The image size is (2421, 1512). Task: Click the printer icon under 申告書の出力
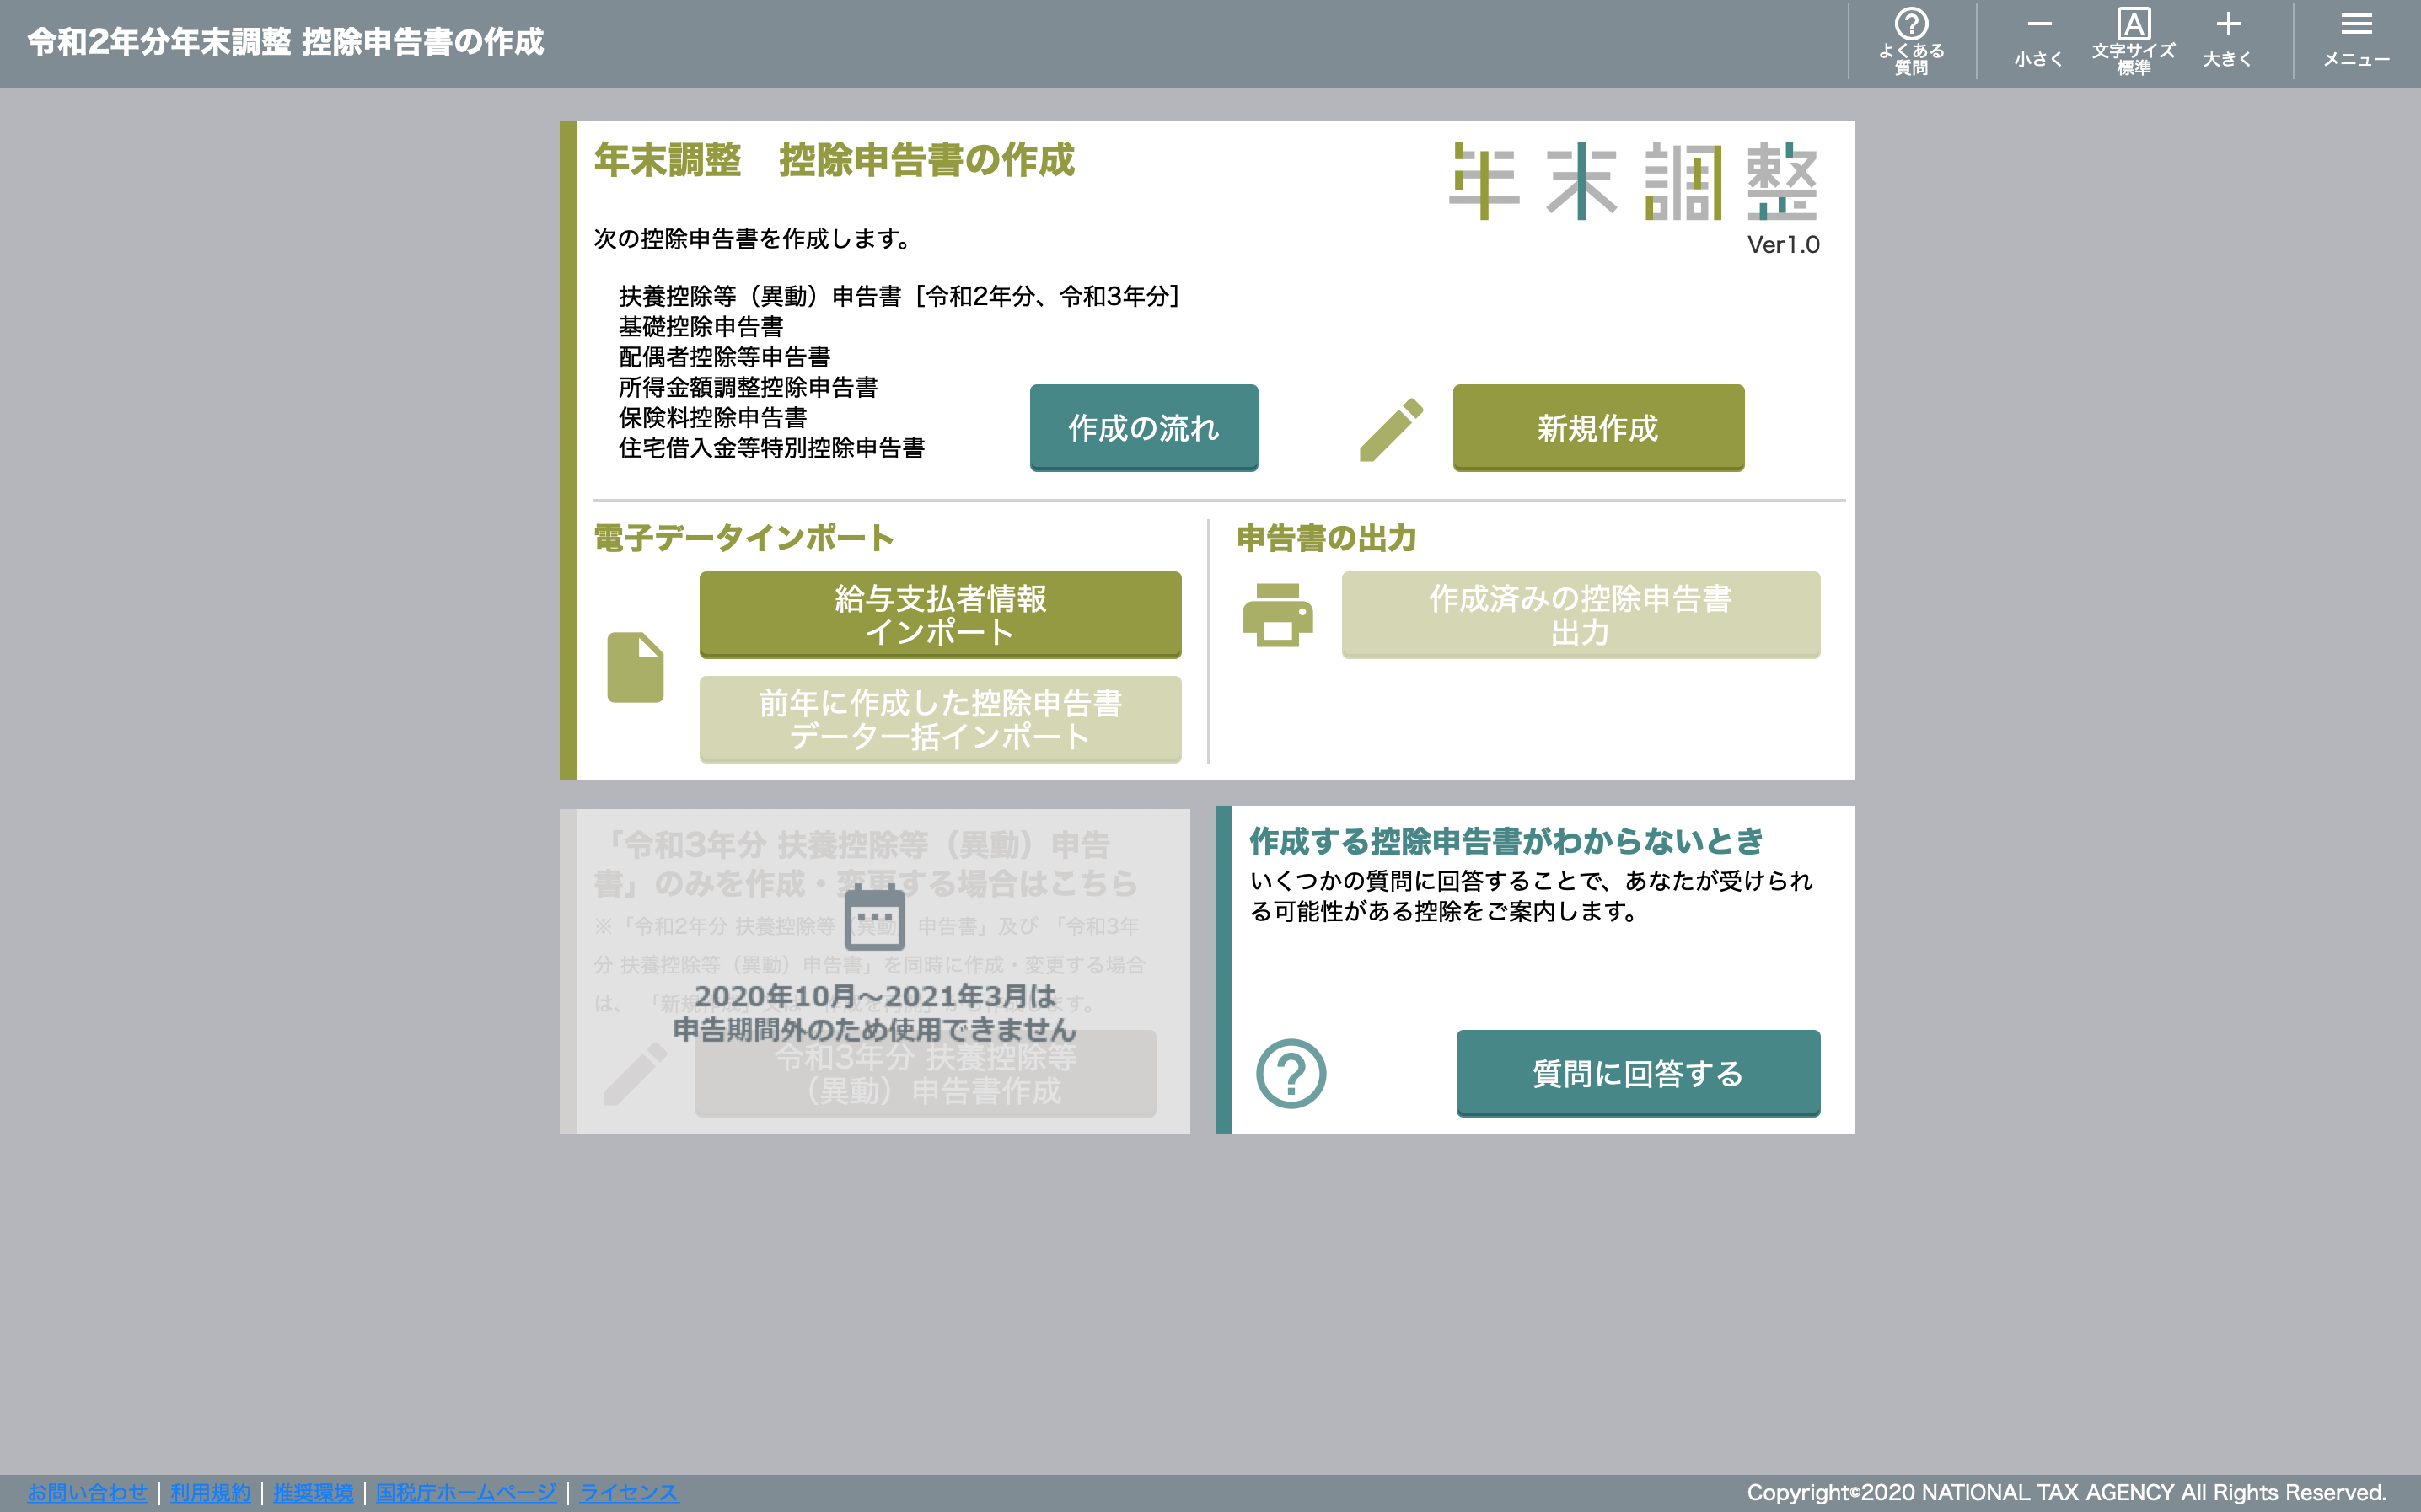click(1277, 614)
